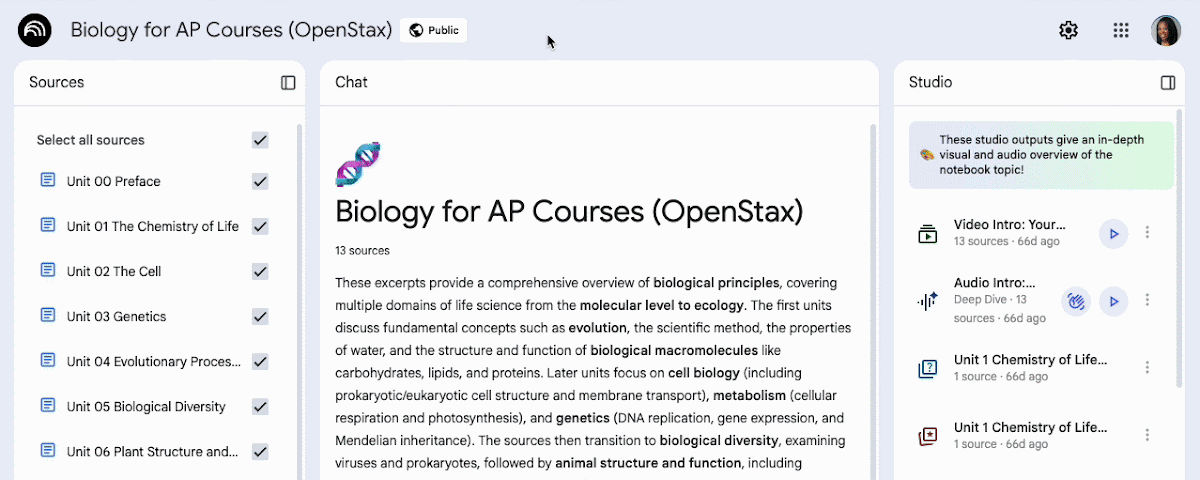Uncheck the Unit 00 Preface source
The height and width of the screenshot is (480, 1200).
point(260,181)
